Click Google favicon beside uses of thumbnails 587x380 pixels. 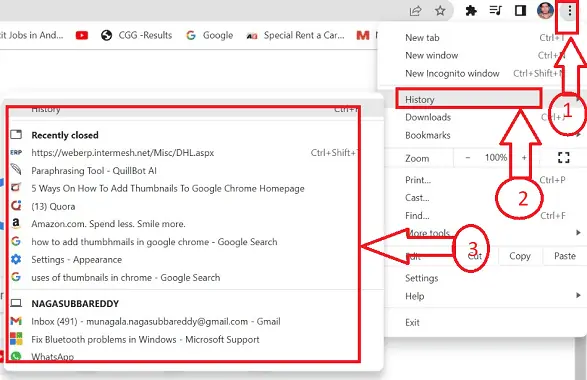pyautogui.click(x=16, y=277)
